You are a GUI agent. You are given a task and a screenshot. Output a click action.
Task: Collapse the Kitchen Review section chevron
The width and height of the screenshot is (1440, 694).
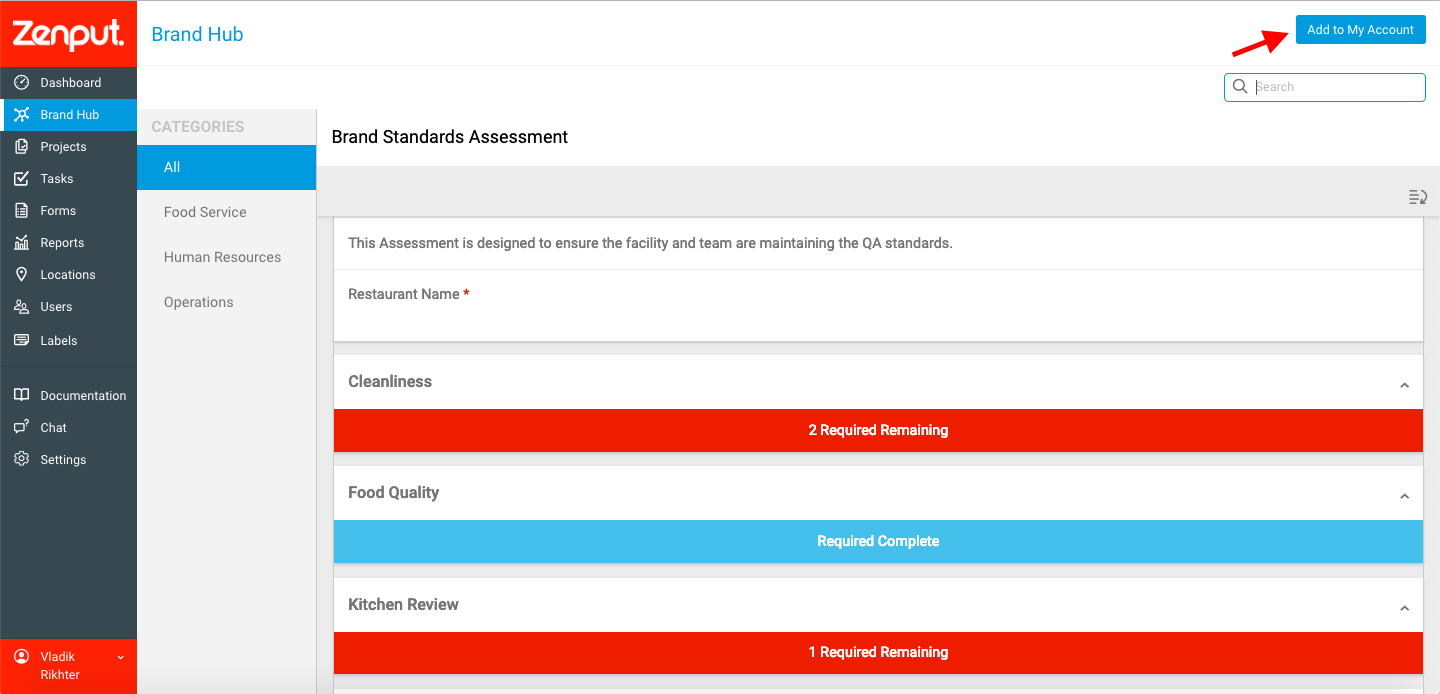[x=1404, y=608]
